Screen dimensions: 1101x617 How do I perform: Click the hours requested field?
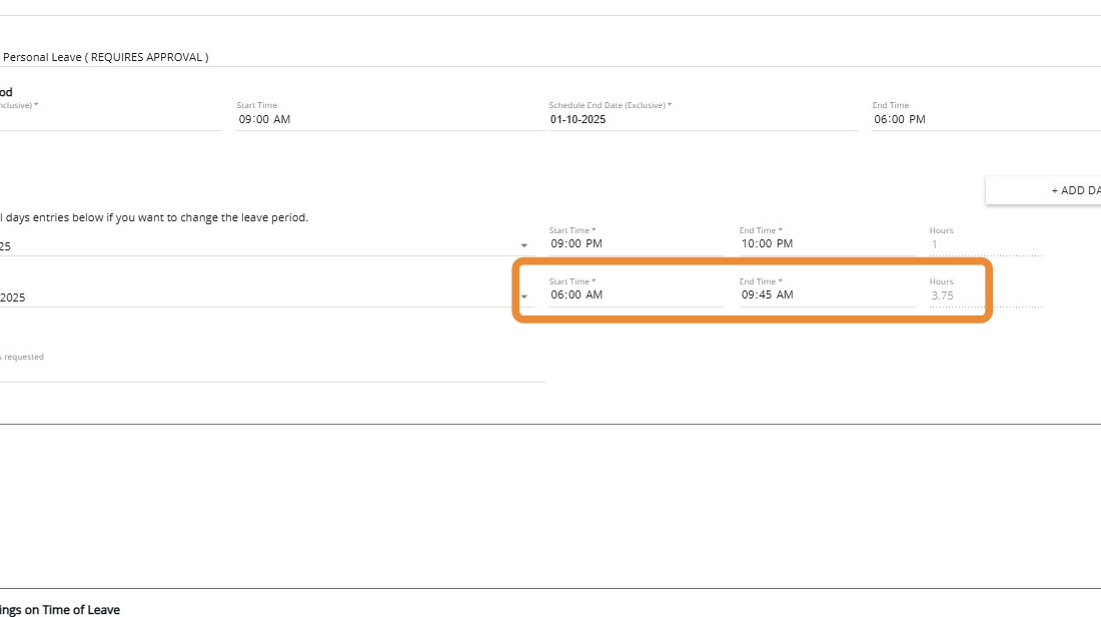270,371
